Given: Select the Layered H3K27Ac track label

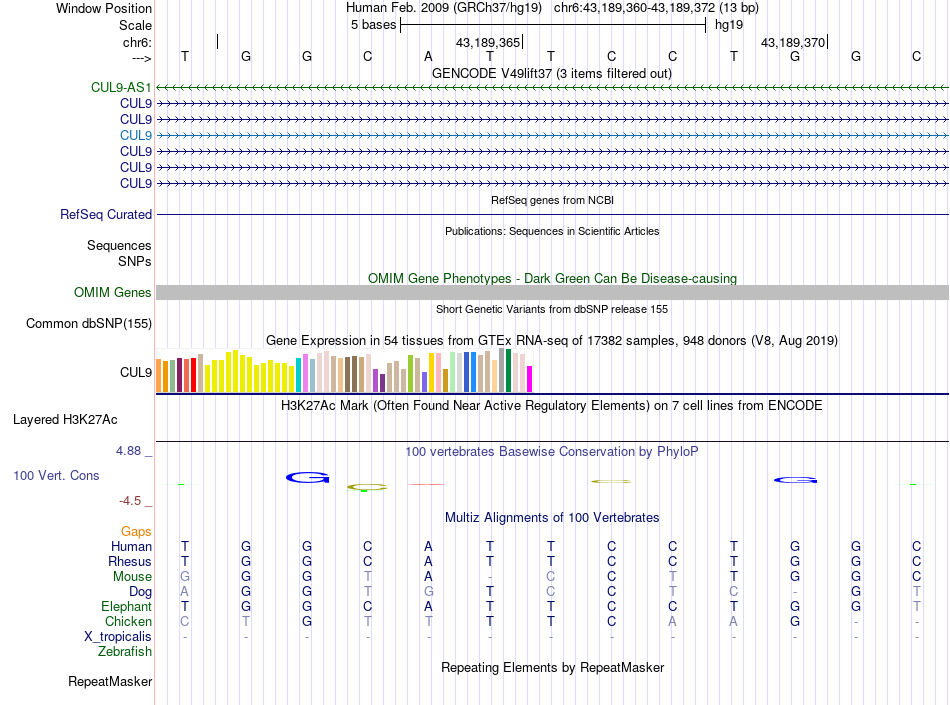Looking at the screenshot, I should [65, 420].
